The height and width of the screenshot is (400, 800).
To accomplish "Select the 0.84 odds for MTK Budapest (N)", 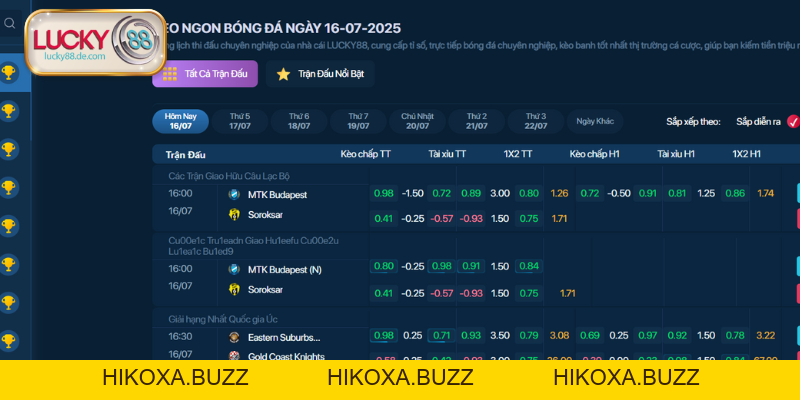I will (529, 266).
